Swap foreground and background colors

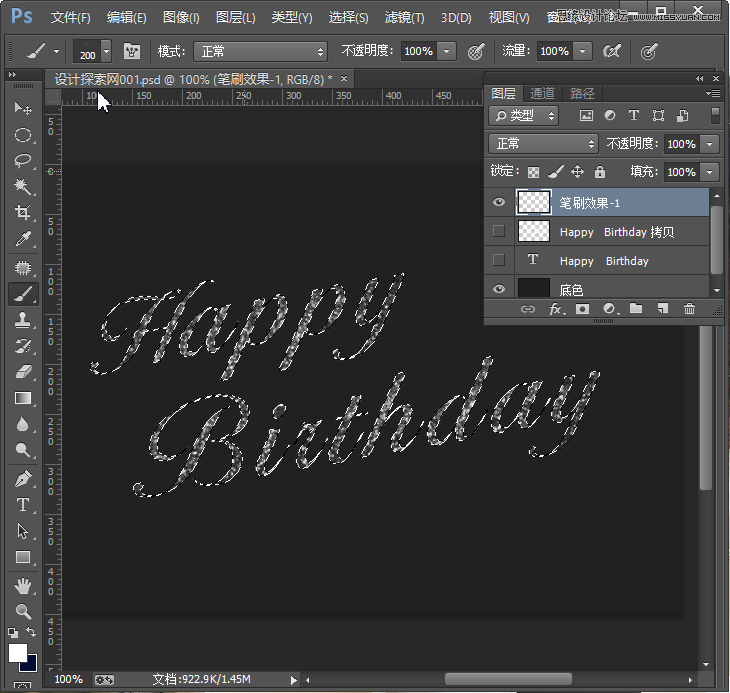coord(31,632)
